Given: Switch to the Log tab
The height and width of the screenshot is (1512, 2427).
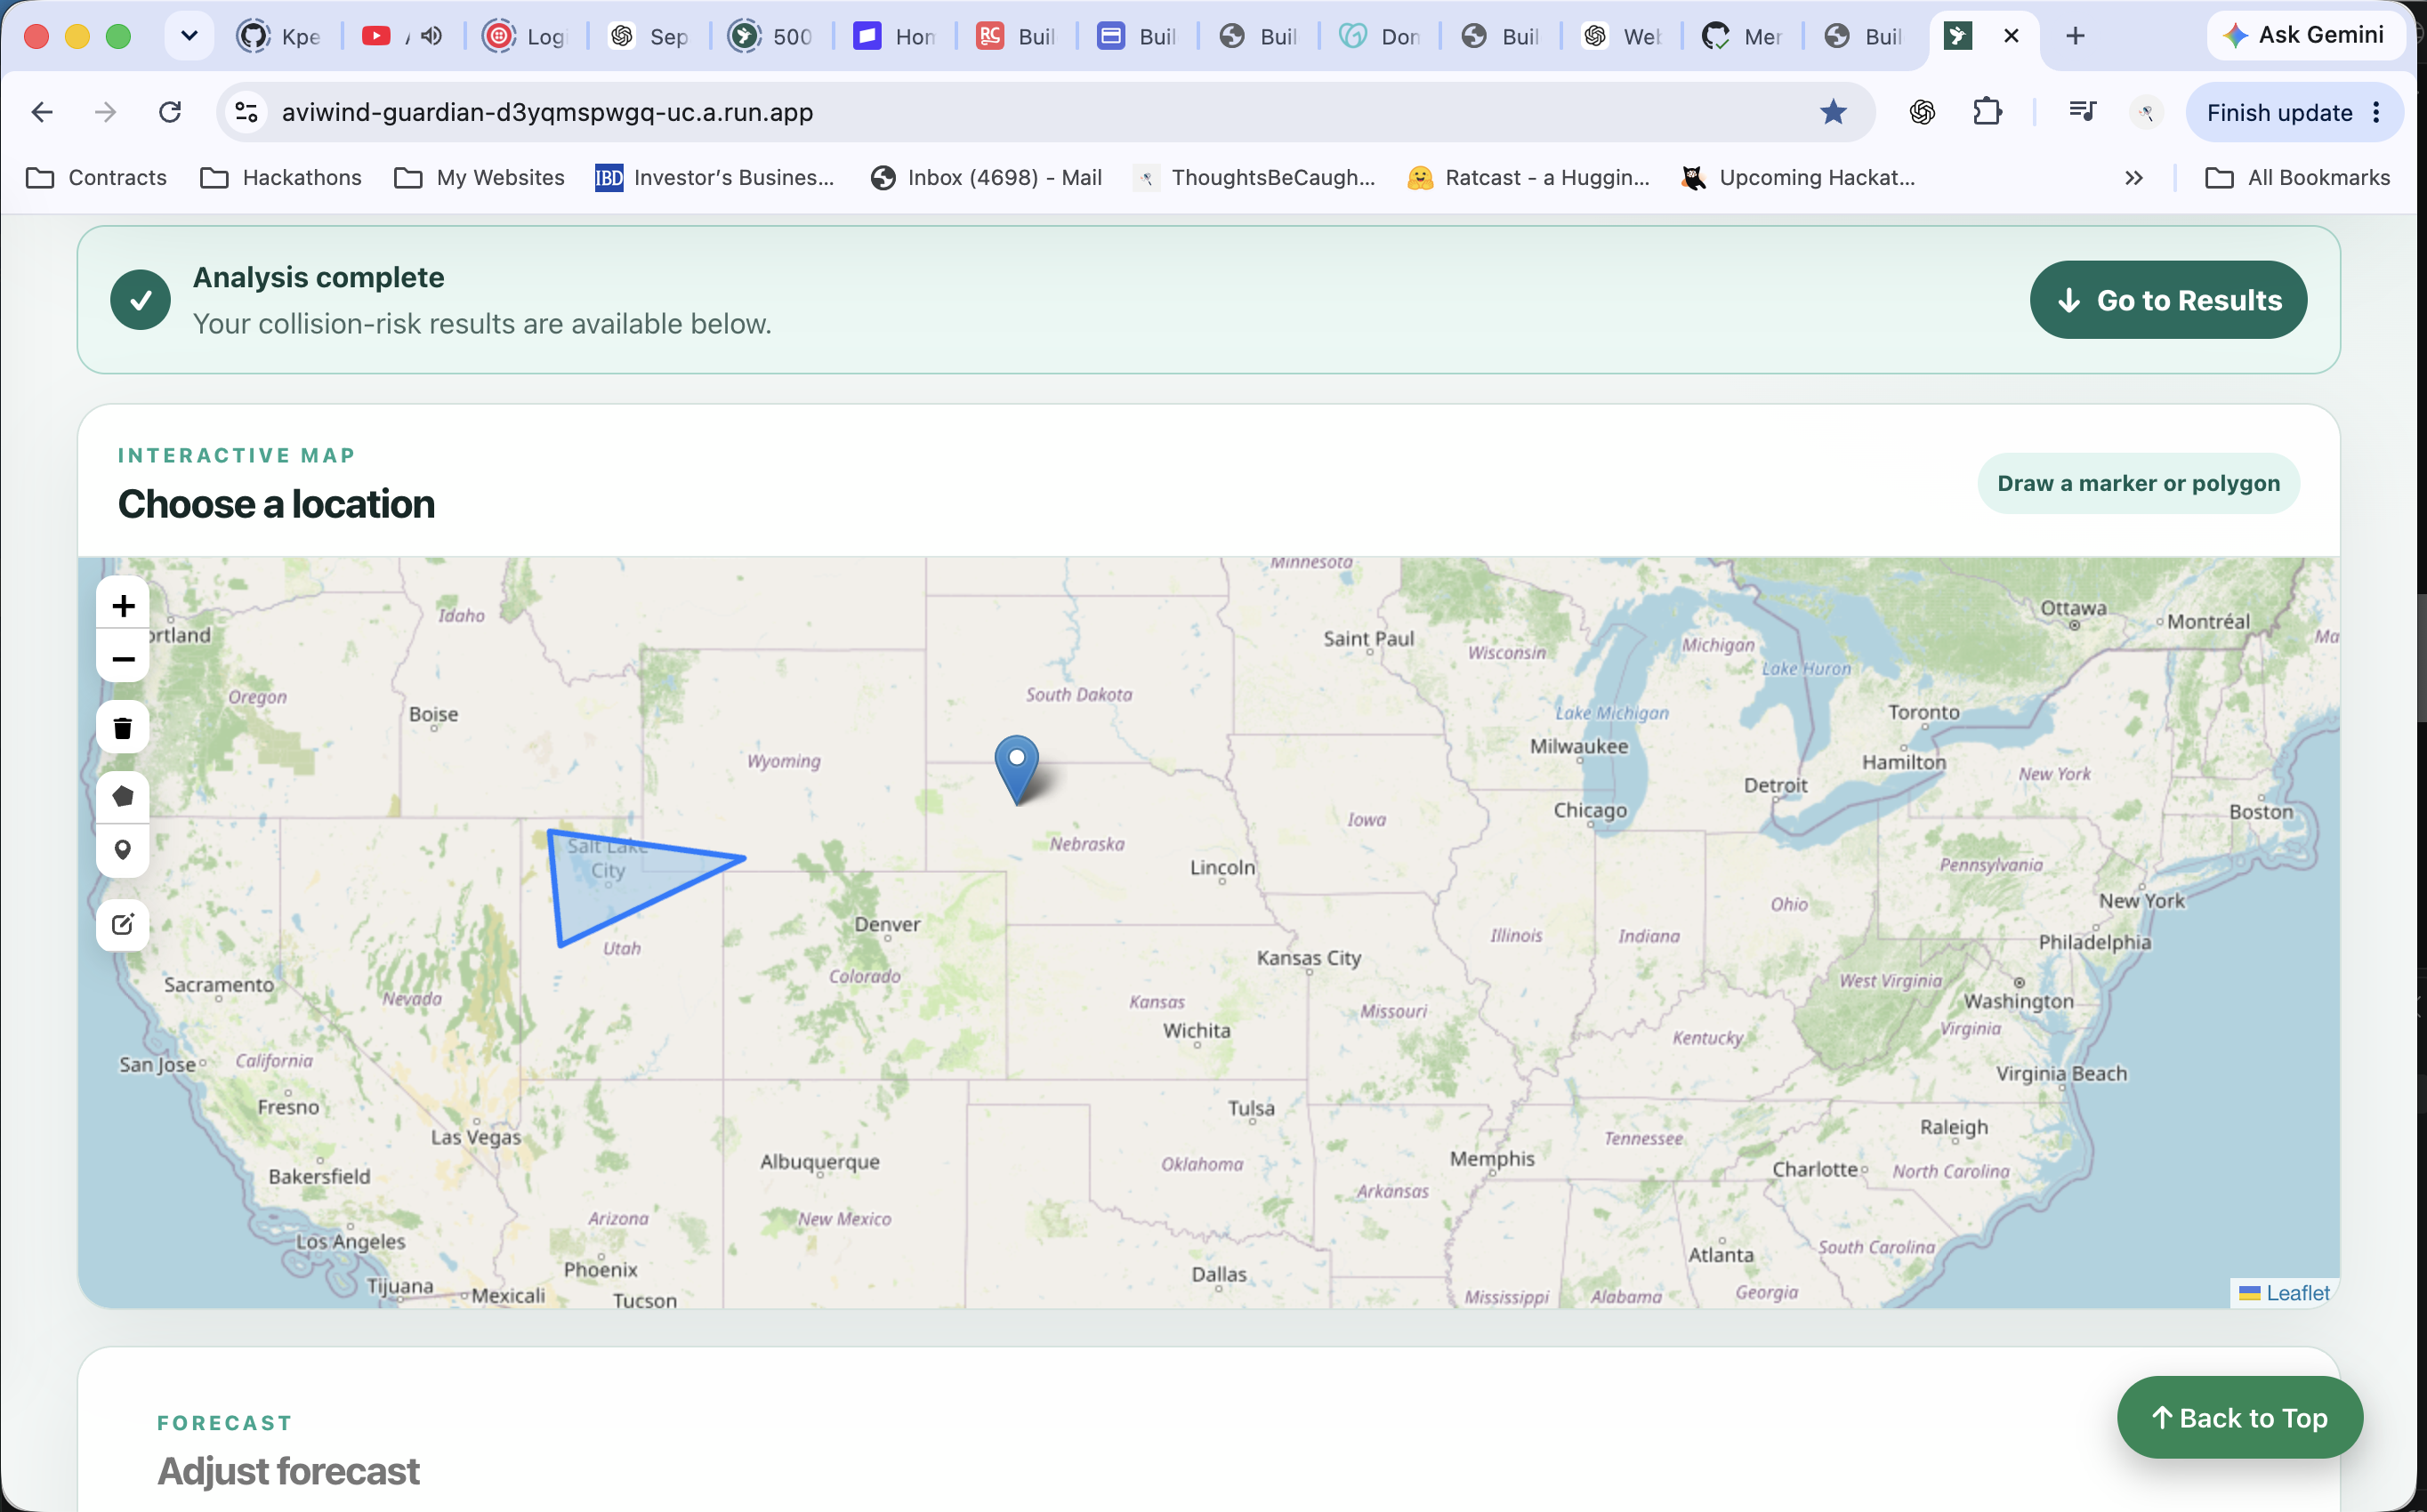Looking at the screenshot, I should (x=526, y=36).
